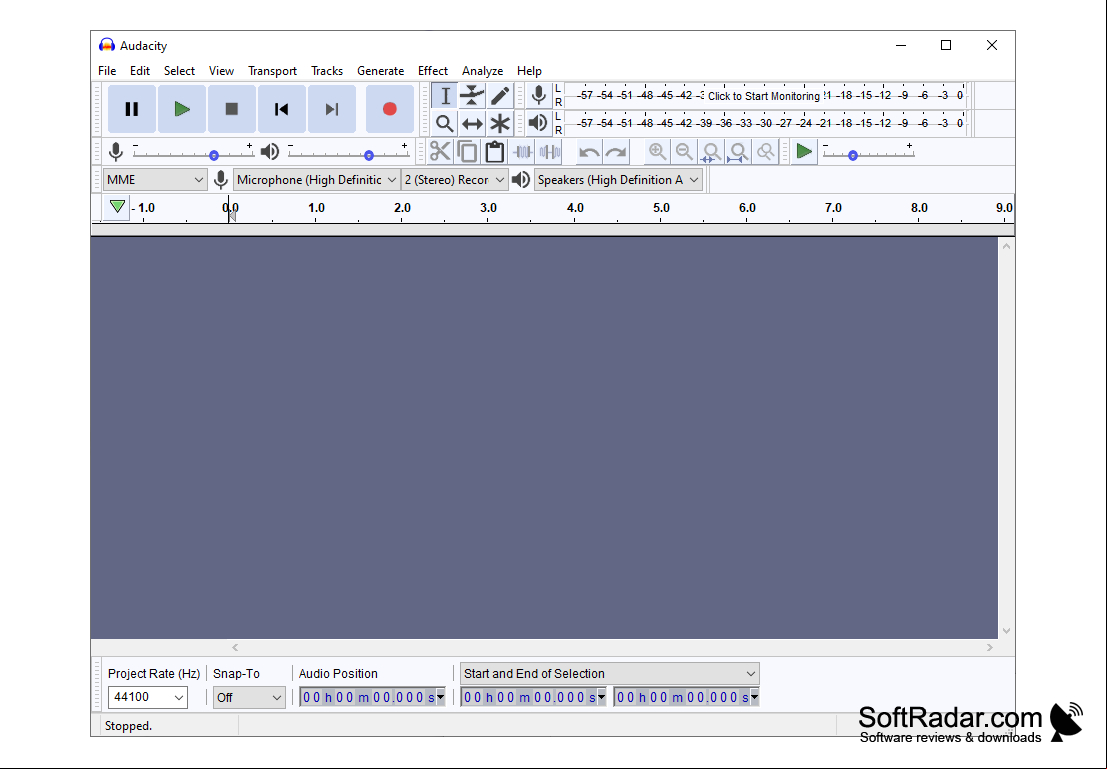Open selection start time format arrow

coord(602,698)
